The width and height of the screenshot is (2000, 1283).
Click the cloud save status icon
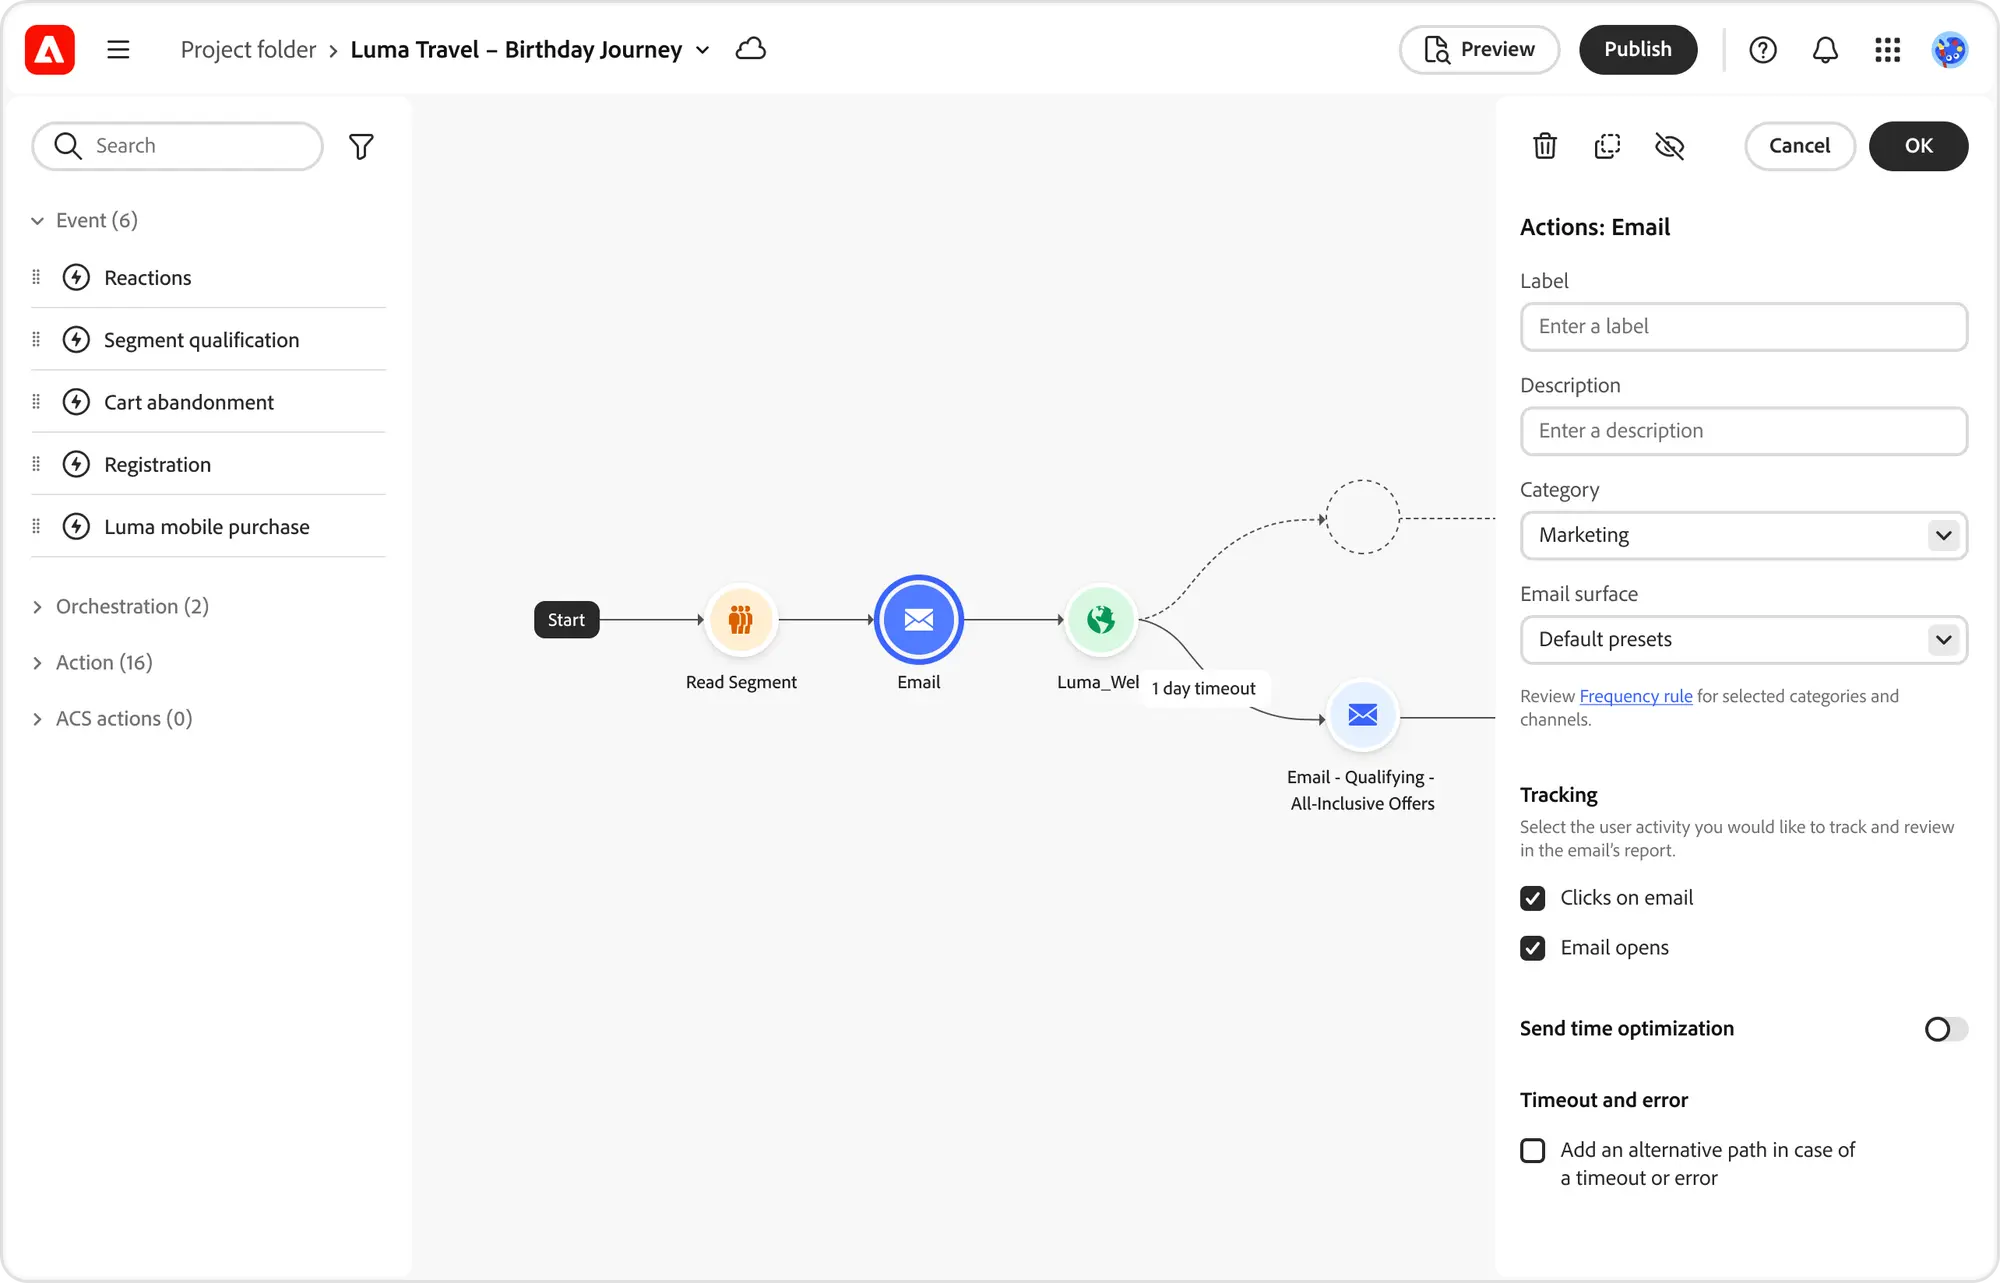click(x=750, y=49)
